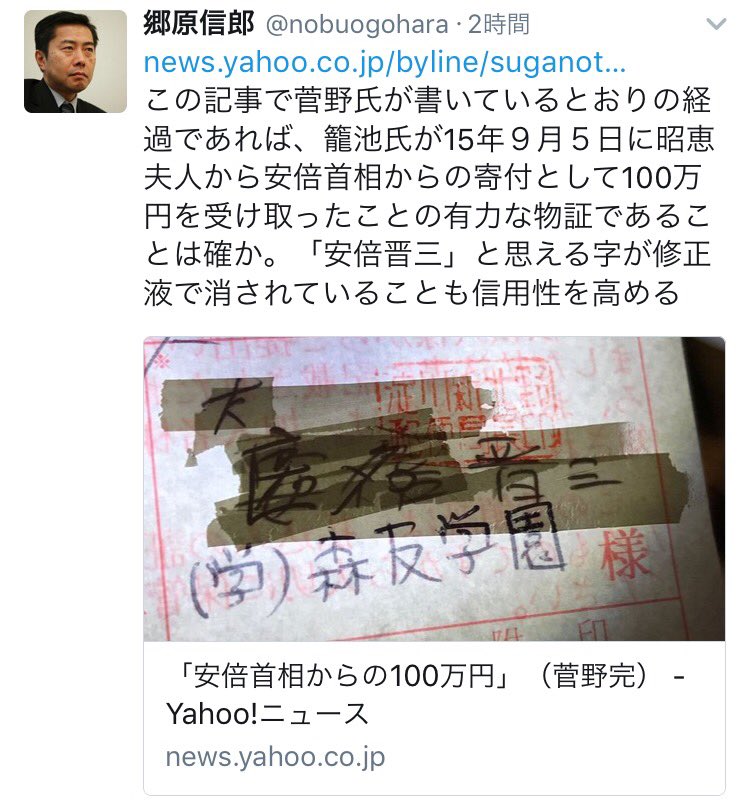Open the card headline 「安倍首相からの100万円」
The width and height of the screenshot is (750, 802).
pyautogui.click(x=343, y=676)
